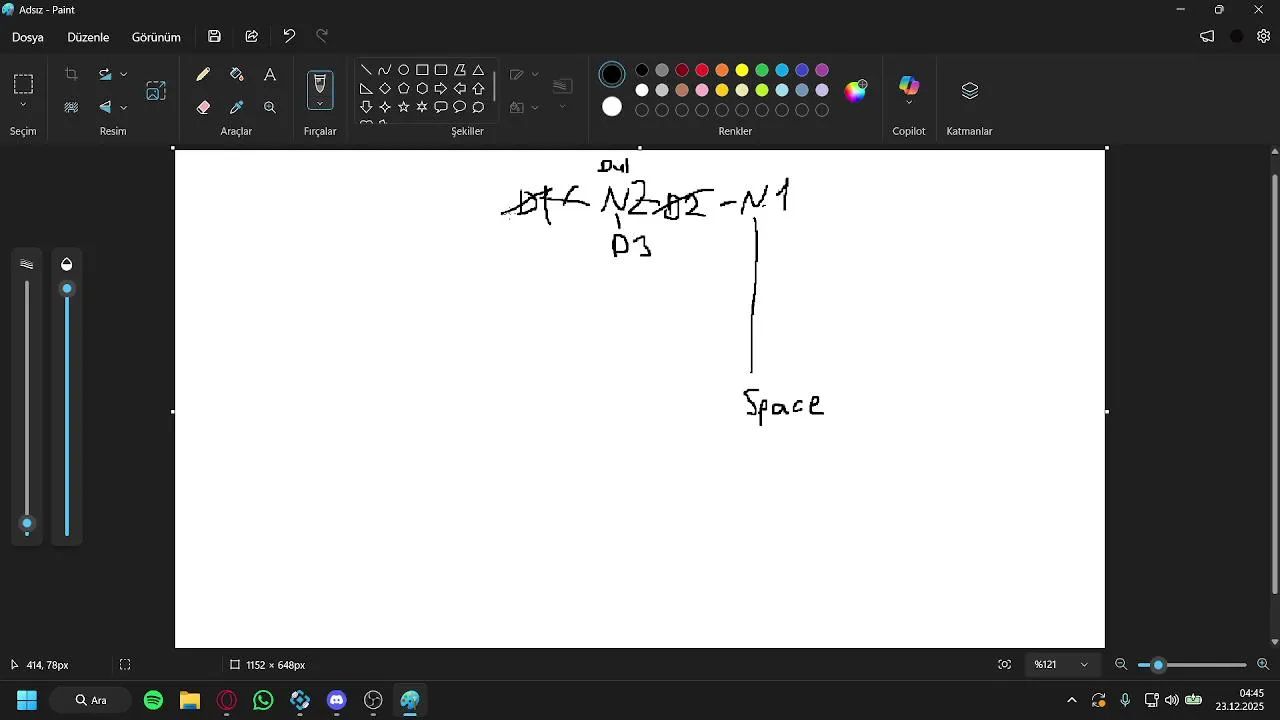Choose the Diamond shape
The height and width of the screenshot is (720, 1280).
click(384, 88)
